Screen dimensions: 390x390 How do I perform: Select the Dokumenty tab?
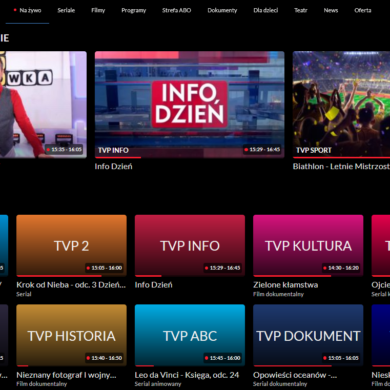222,10
